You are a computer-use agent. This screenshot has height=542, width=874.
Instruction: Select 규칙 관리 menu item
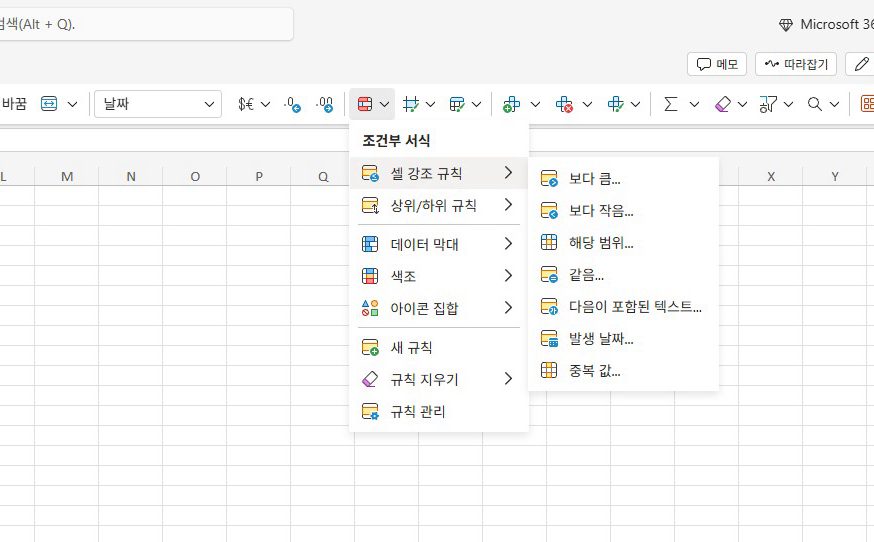tap(439, 412)
